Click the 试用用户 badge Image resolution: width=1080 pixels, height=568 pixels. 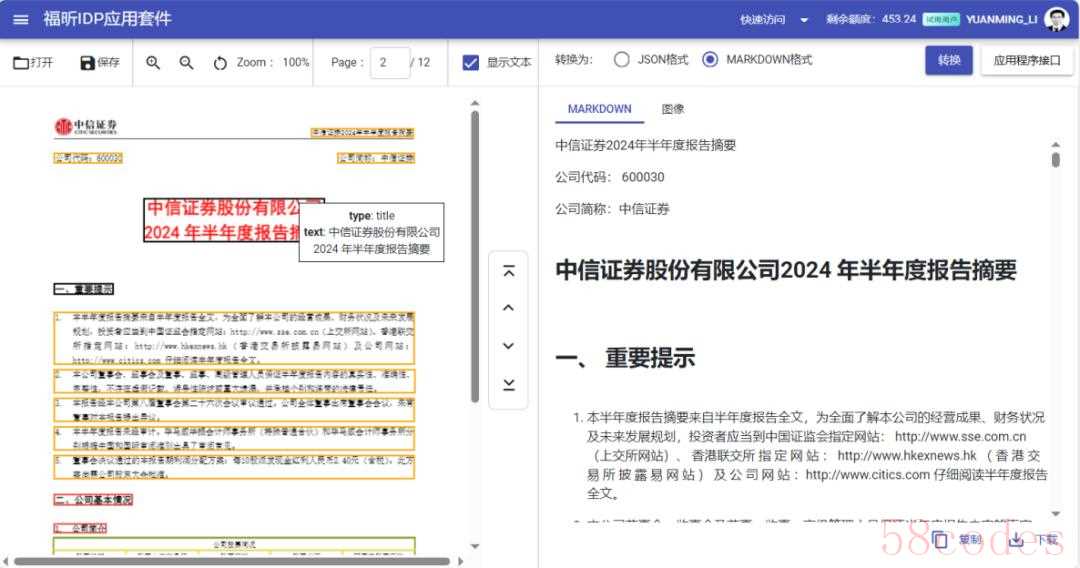coord(941,19)
